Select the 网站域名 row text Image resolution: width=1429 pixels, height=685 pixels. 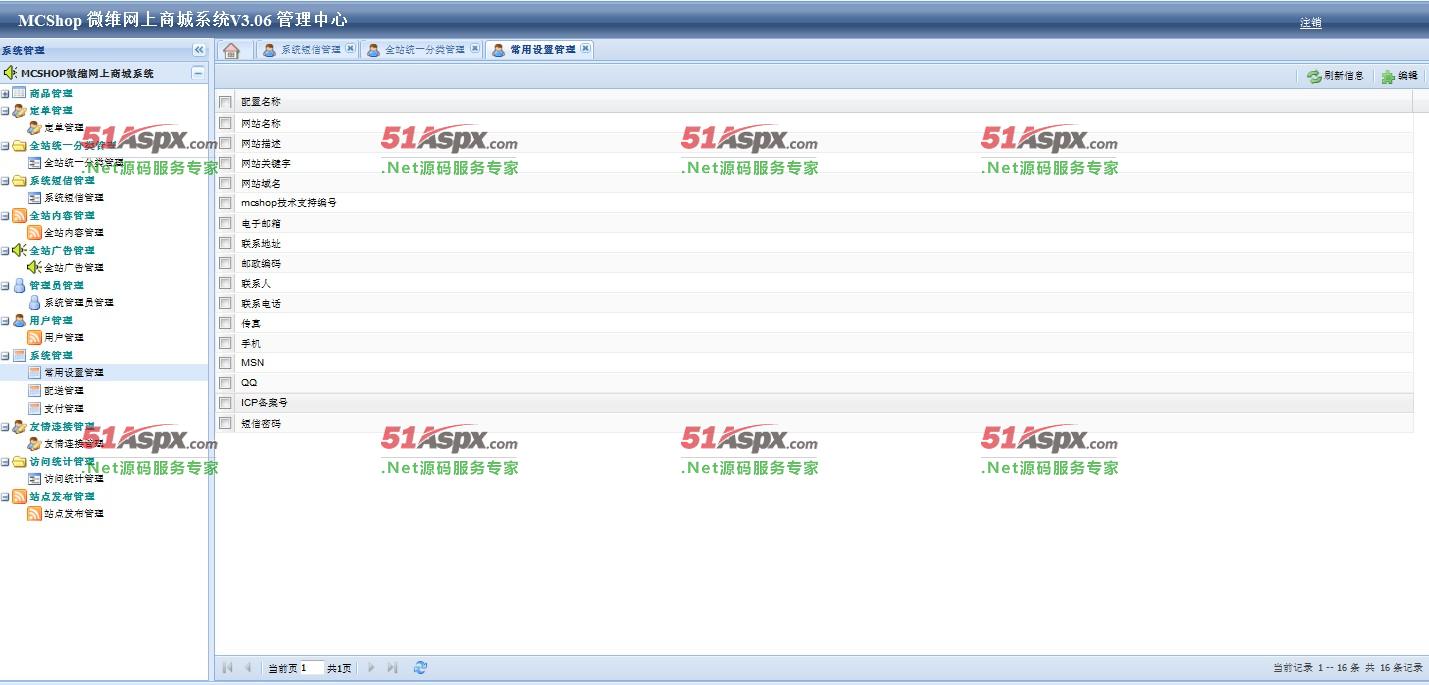261,183
